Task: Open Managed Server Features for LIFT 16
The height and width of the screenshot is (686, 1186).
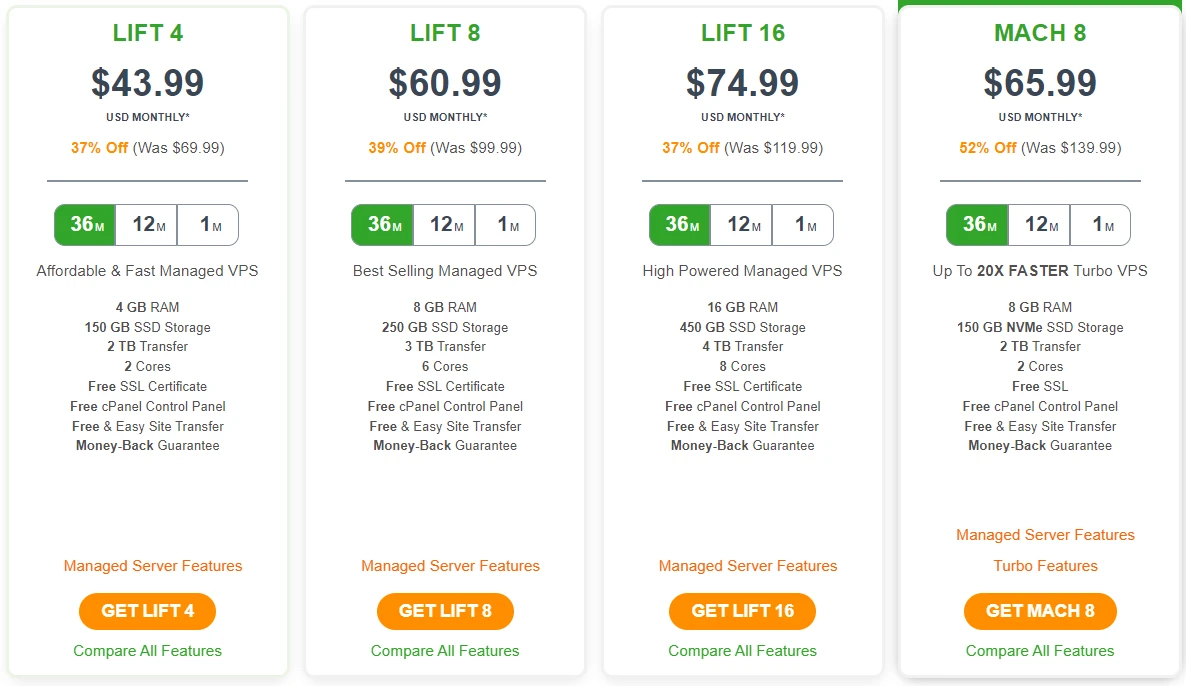Action: tap(748, 566)
